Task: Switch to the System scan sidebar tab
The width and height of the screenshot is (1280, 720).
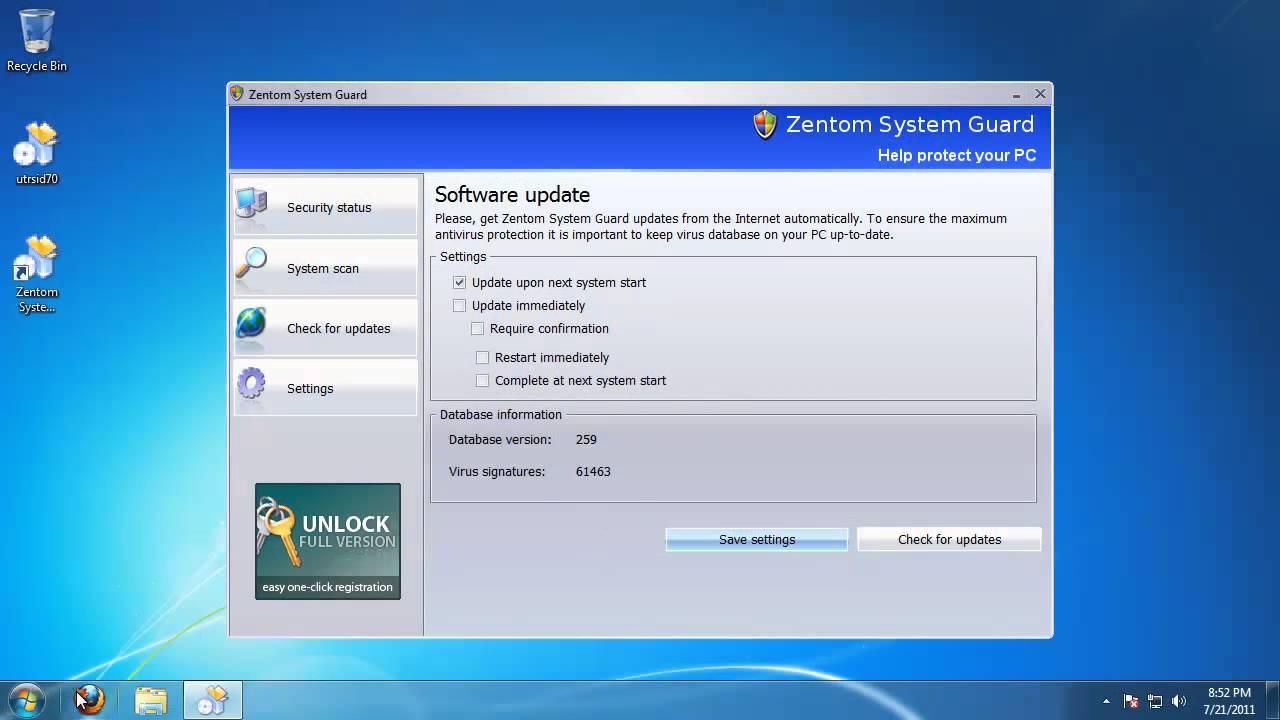Action: (325, 268)
